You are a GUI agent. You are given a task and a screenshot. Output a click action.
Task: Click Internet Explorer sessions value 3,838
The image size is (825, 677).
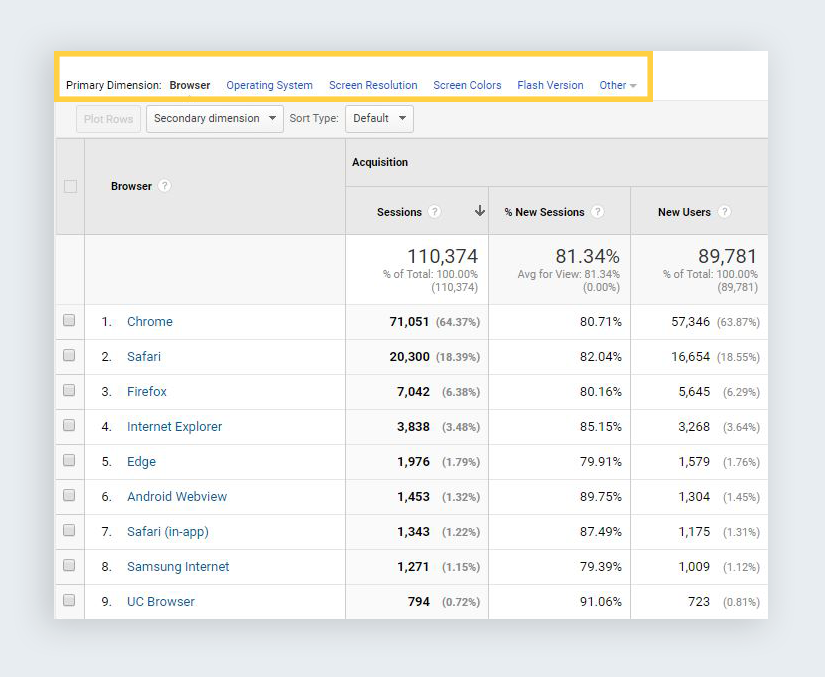(x=413, y=427)
